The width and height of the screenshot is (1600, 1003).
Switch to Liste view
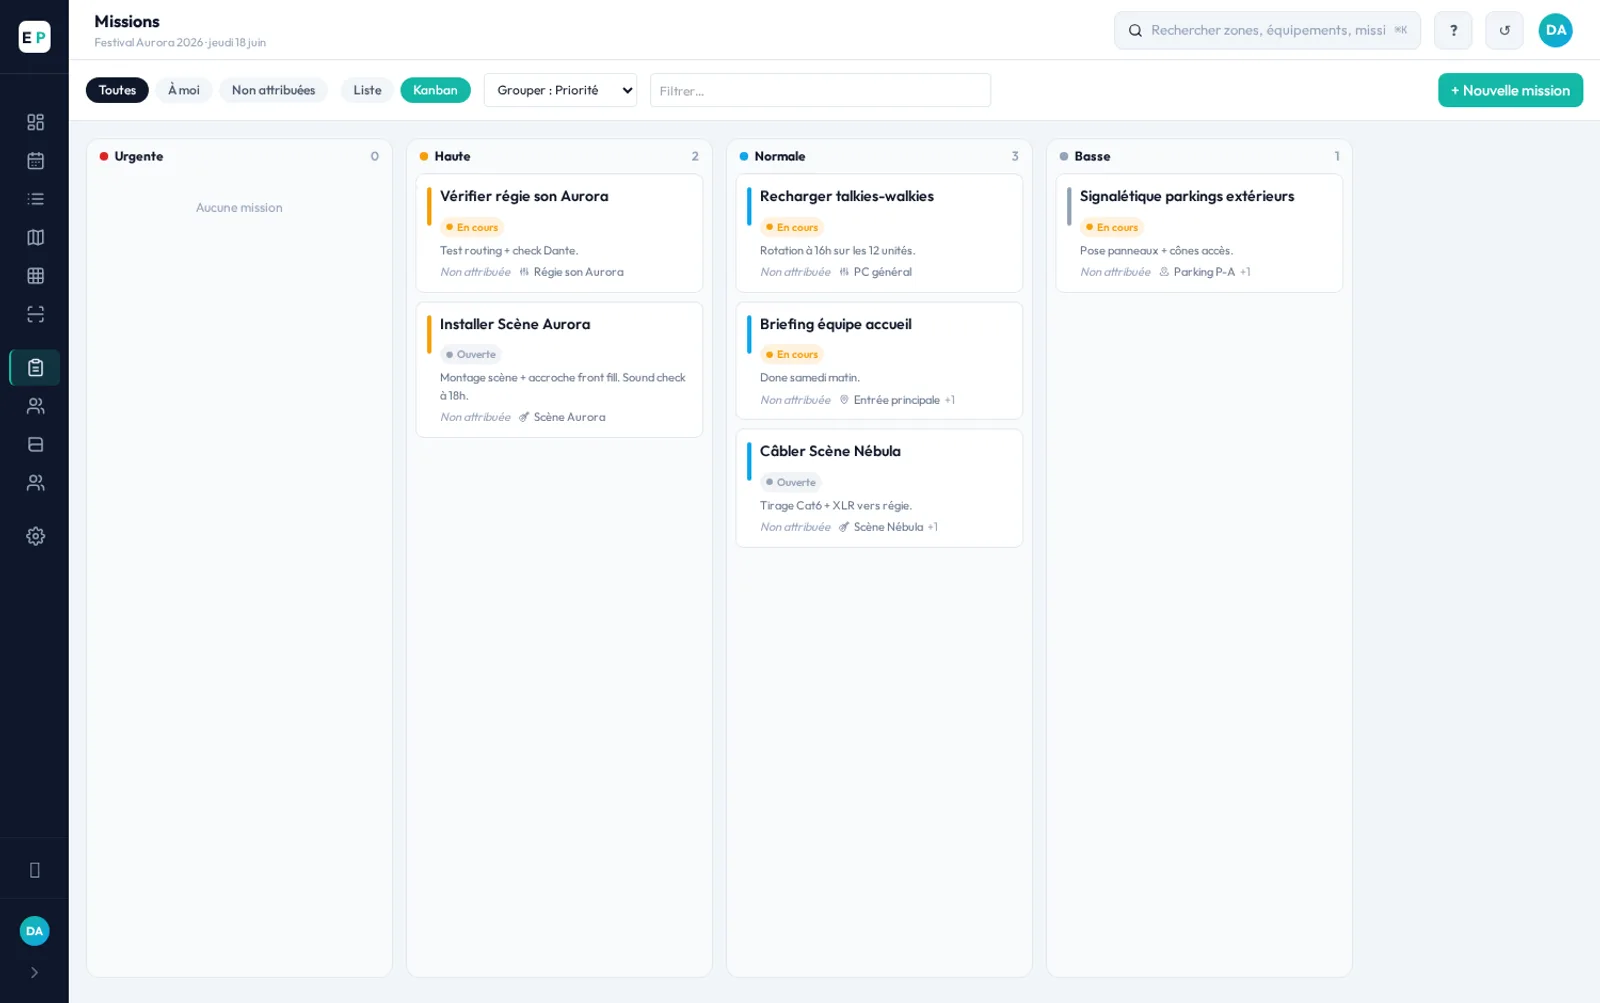[367, 90]
